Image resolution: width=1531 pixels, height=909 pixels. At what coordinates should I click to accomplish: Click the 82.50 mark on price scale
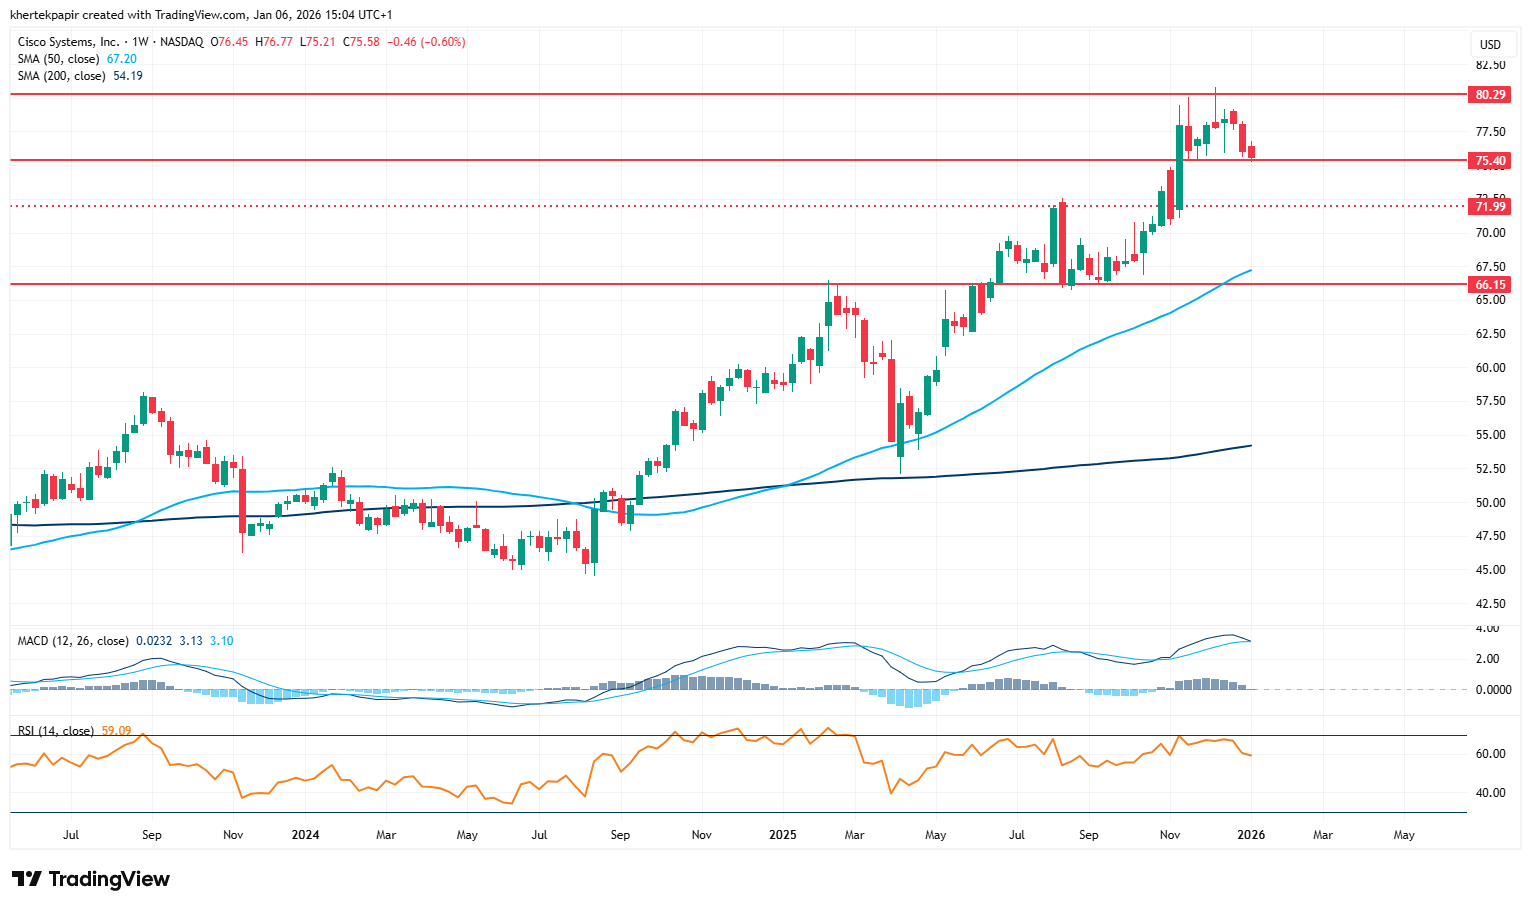coord(1490,65)
